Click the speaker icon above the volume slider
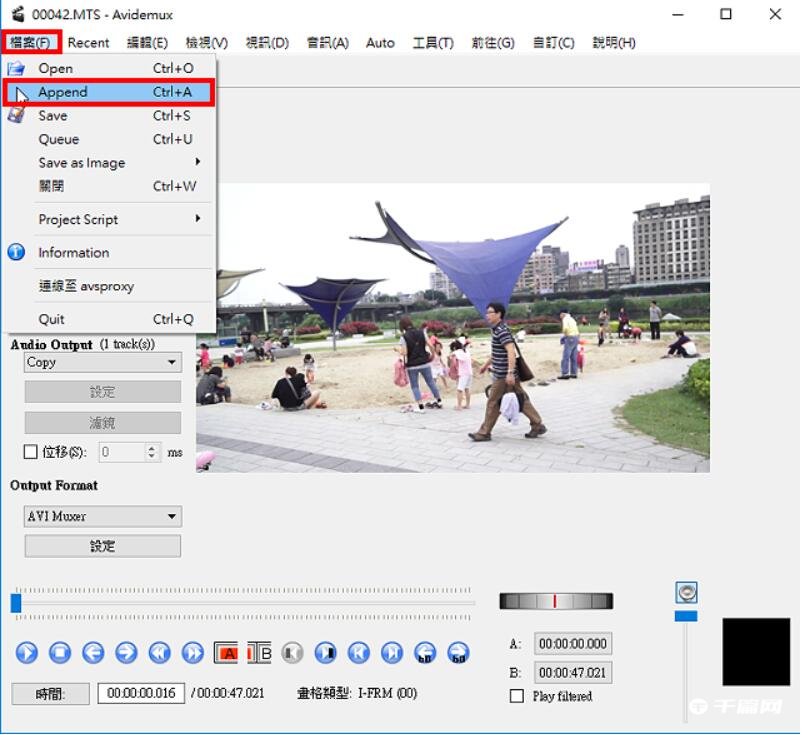 point(688,592)
